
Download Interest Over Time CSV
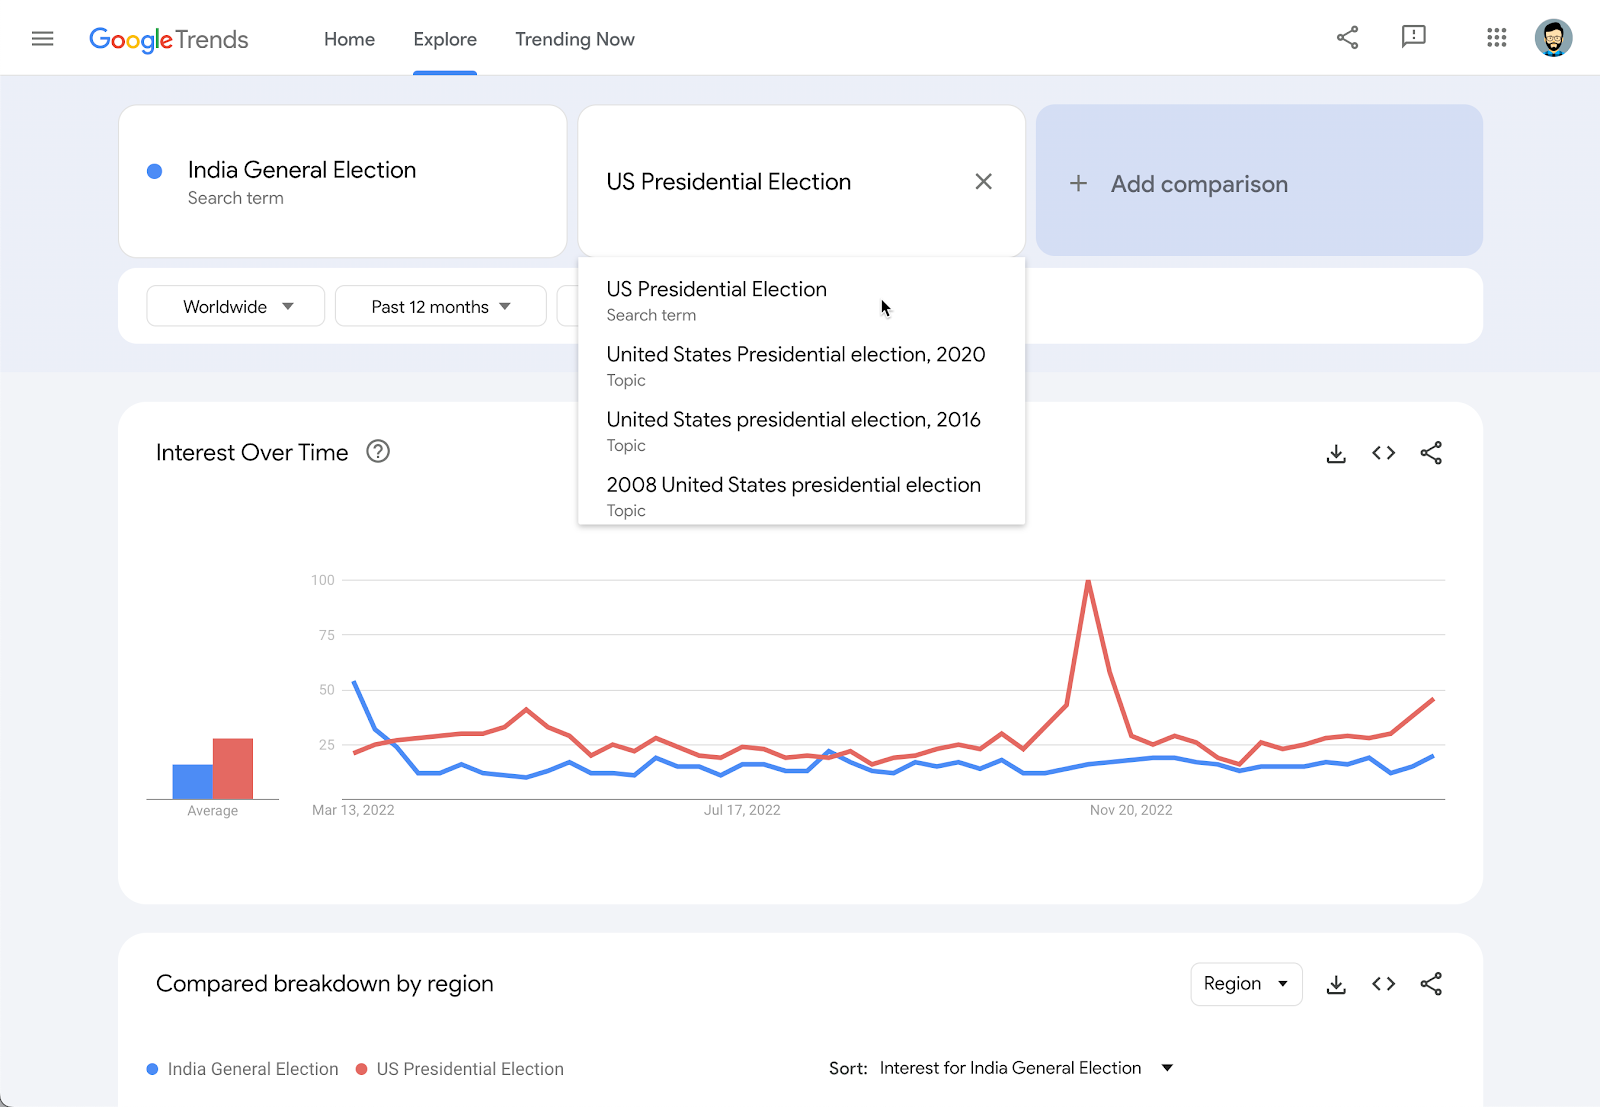[x=1336, y=453]
